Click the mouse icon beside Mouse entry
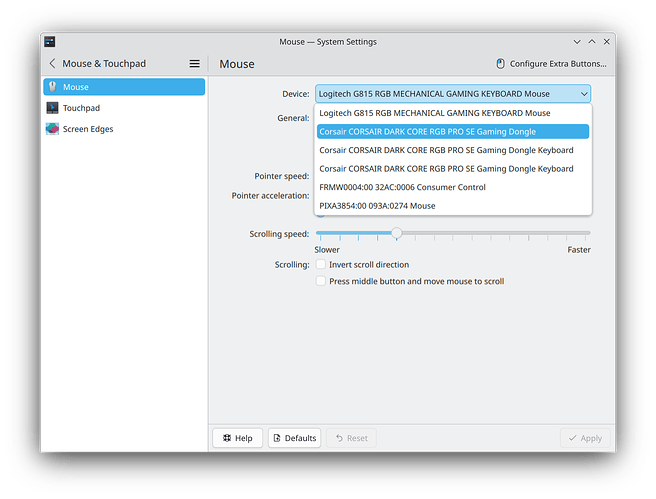 pos(52,87)
